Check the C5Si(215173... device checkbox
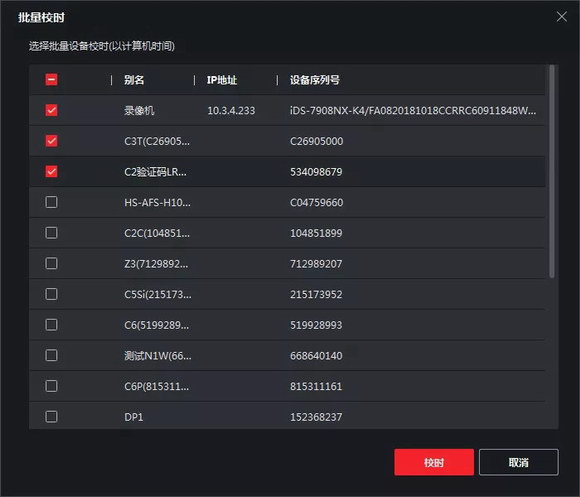The width and height of the screenshot is (580, 497). 51,294
